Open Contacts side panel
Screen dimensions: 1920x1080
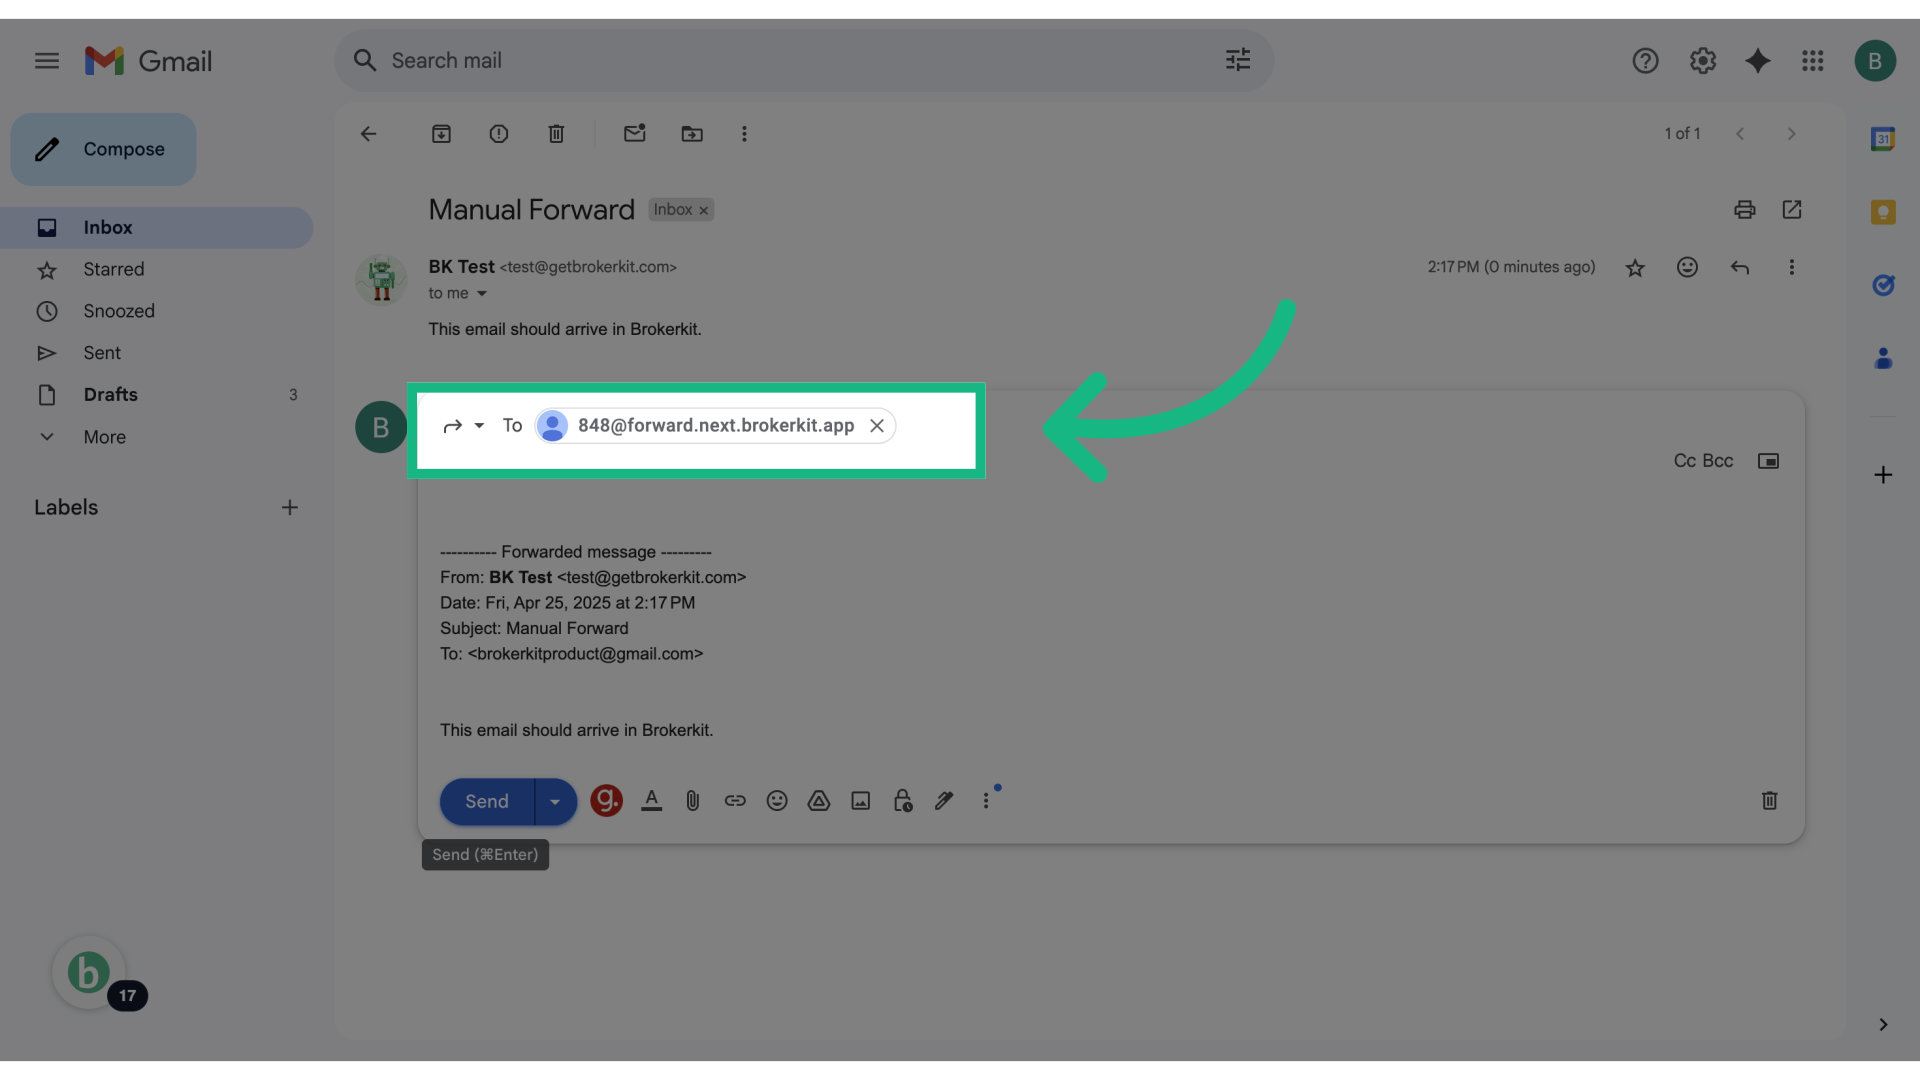(x=1883, y=358)
